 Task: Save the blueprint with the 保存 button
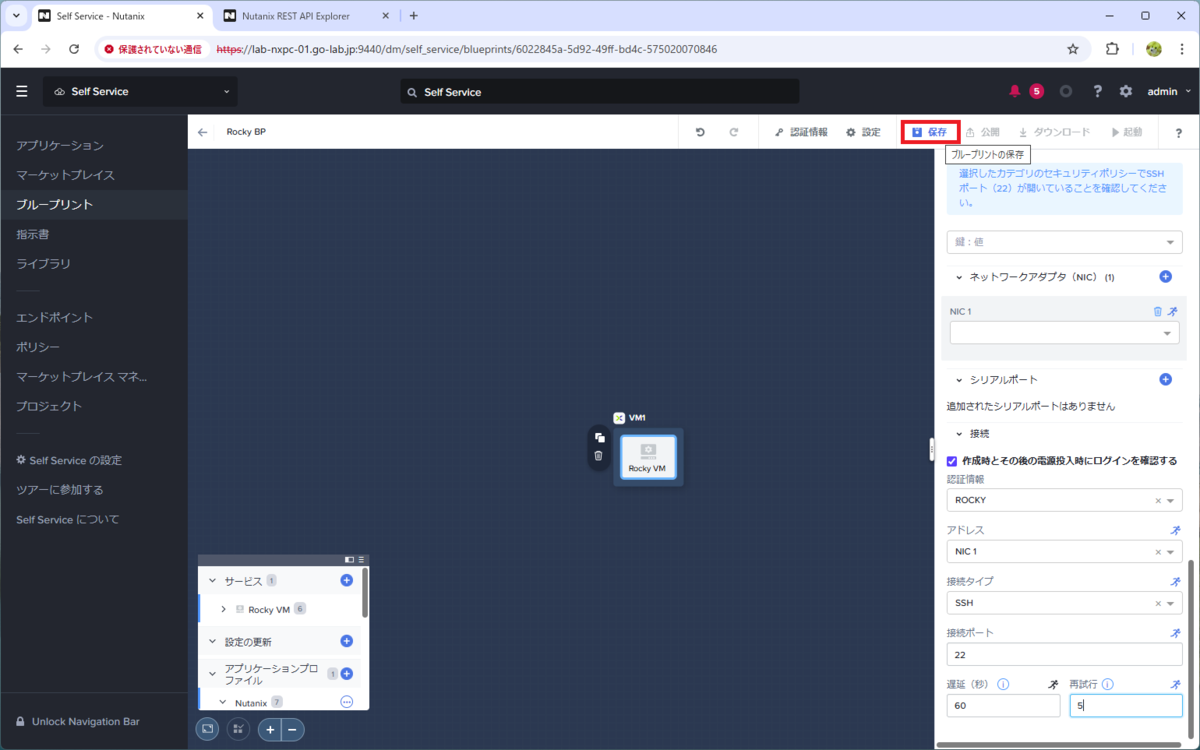[x=930, y=132]
